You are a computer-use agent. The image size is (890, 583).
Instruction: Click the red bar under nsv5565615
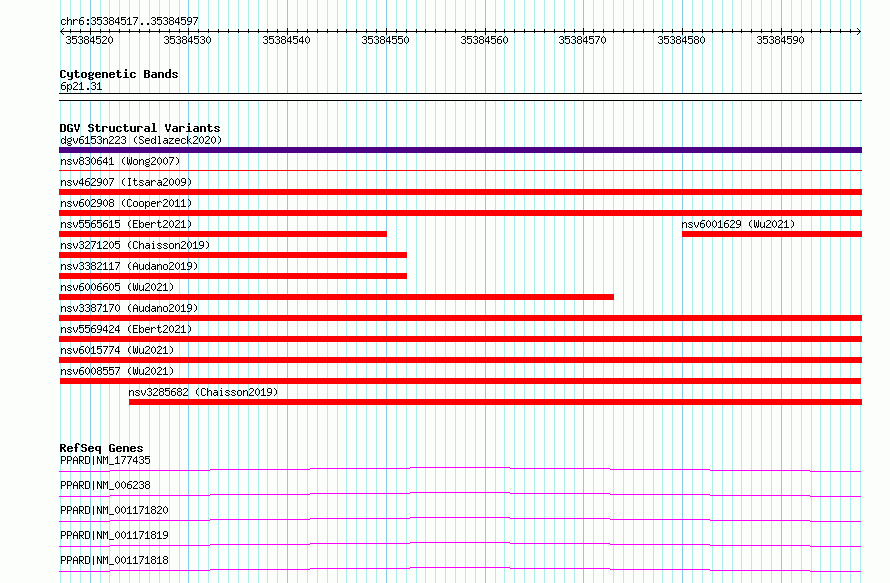(223, 234)
